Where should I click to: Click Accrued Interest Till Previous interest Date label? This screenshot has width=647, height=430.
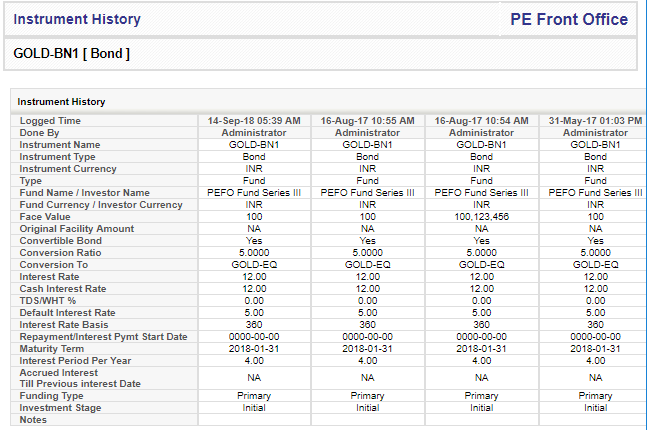tap(80, 378)
